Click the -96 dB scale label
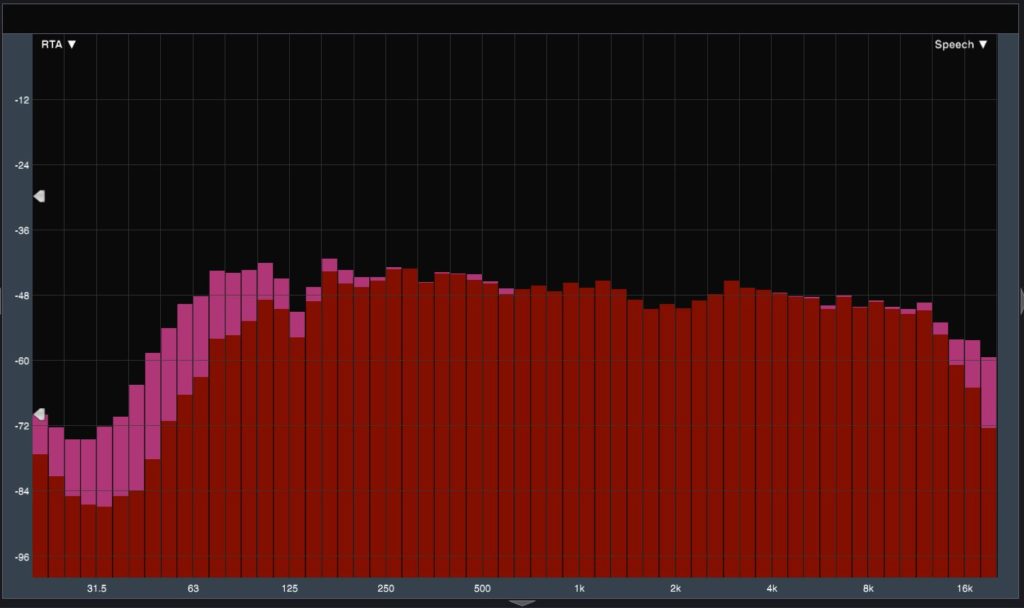 point(22,557)
